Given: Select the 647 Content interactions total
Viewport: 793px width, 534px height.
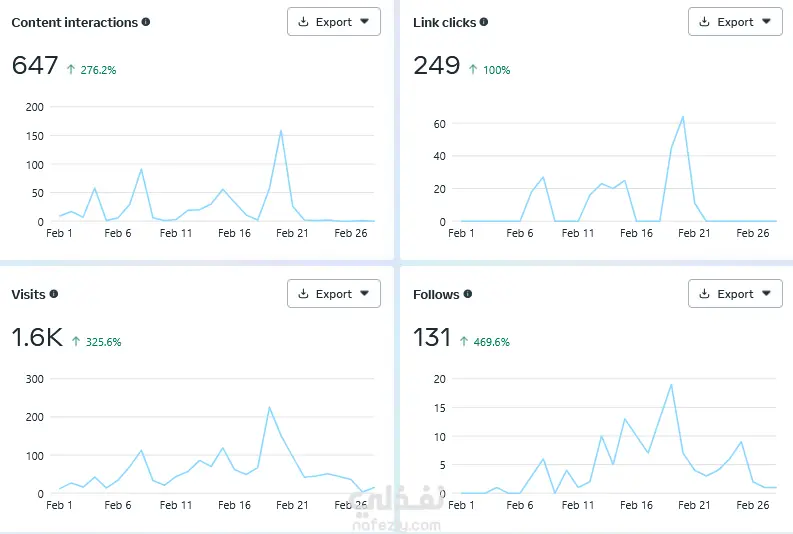Looking at the screenshot, I should point(35,66).
